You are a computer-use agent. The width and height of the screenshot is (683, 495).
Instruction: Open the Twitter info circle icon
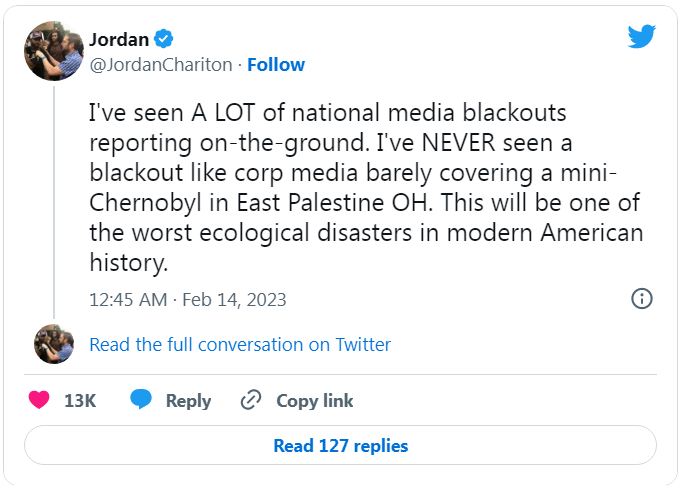point(642,298)
